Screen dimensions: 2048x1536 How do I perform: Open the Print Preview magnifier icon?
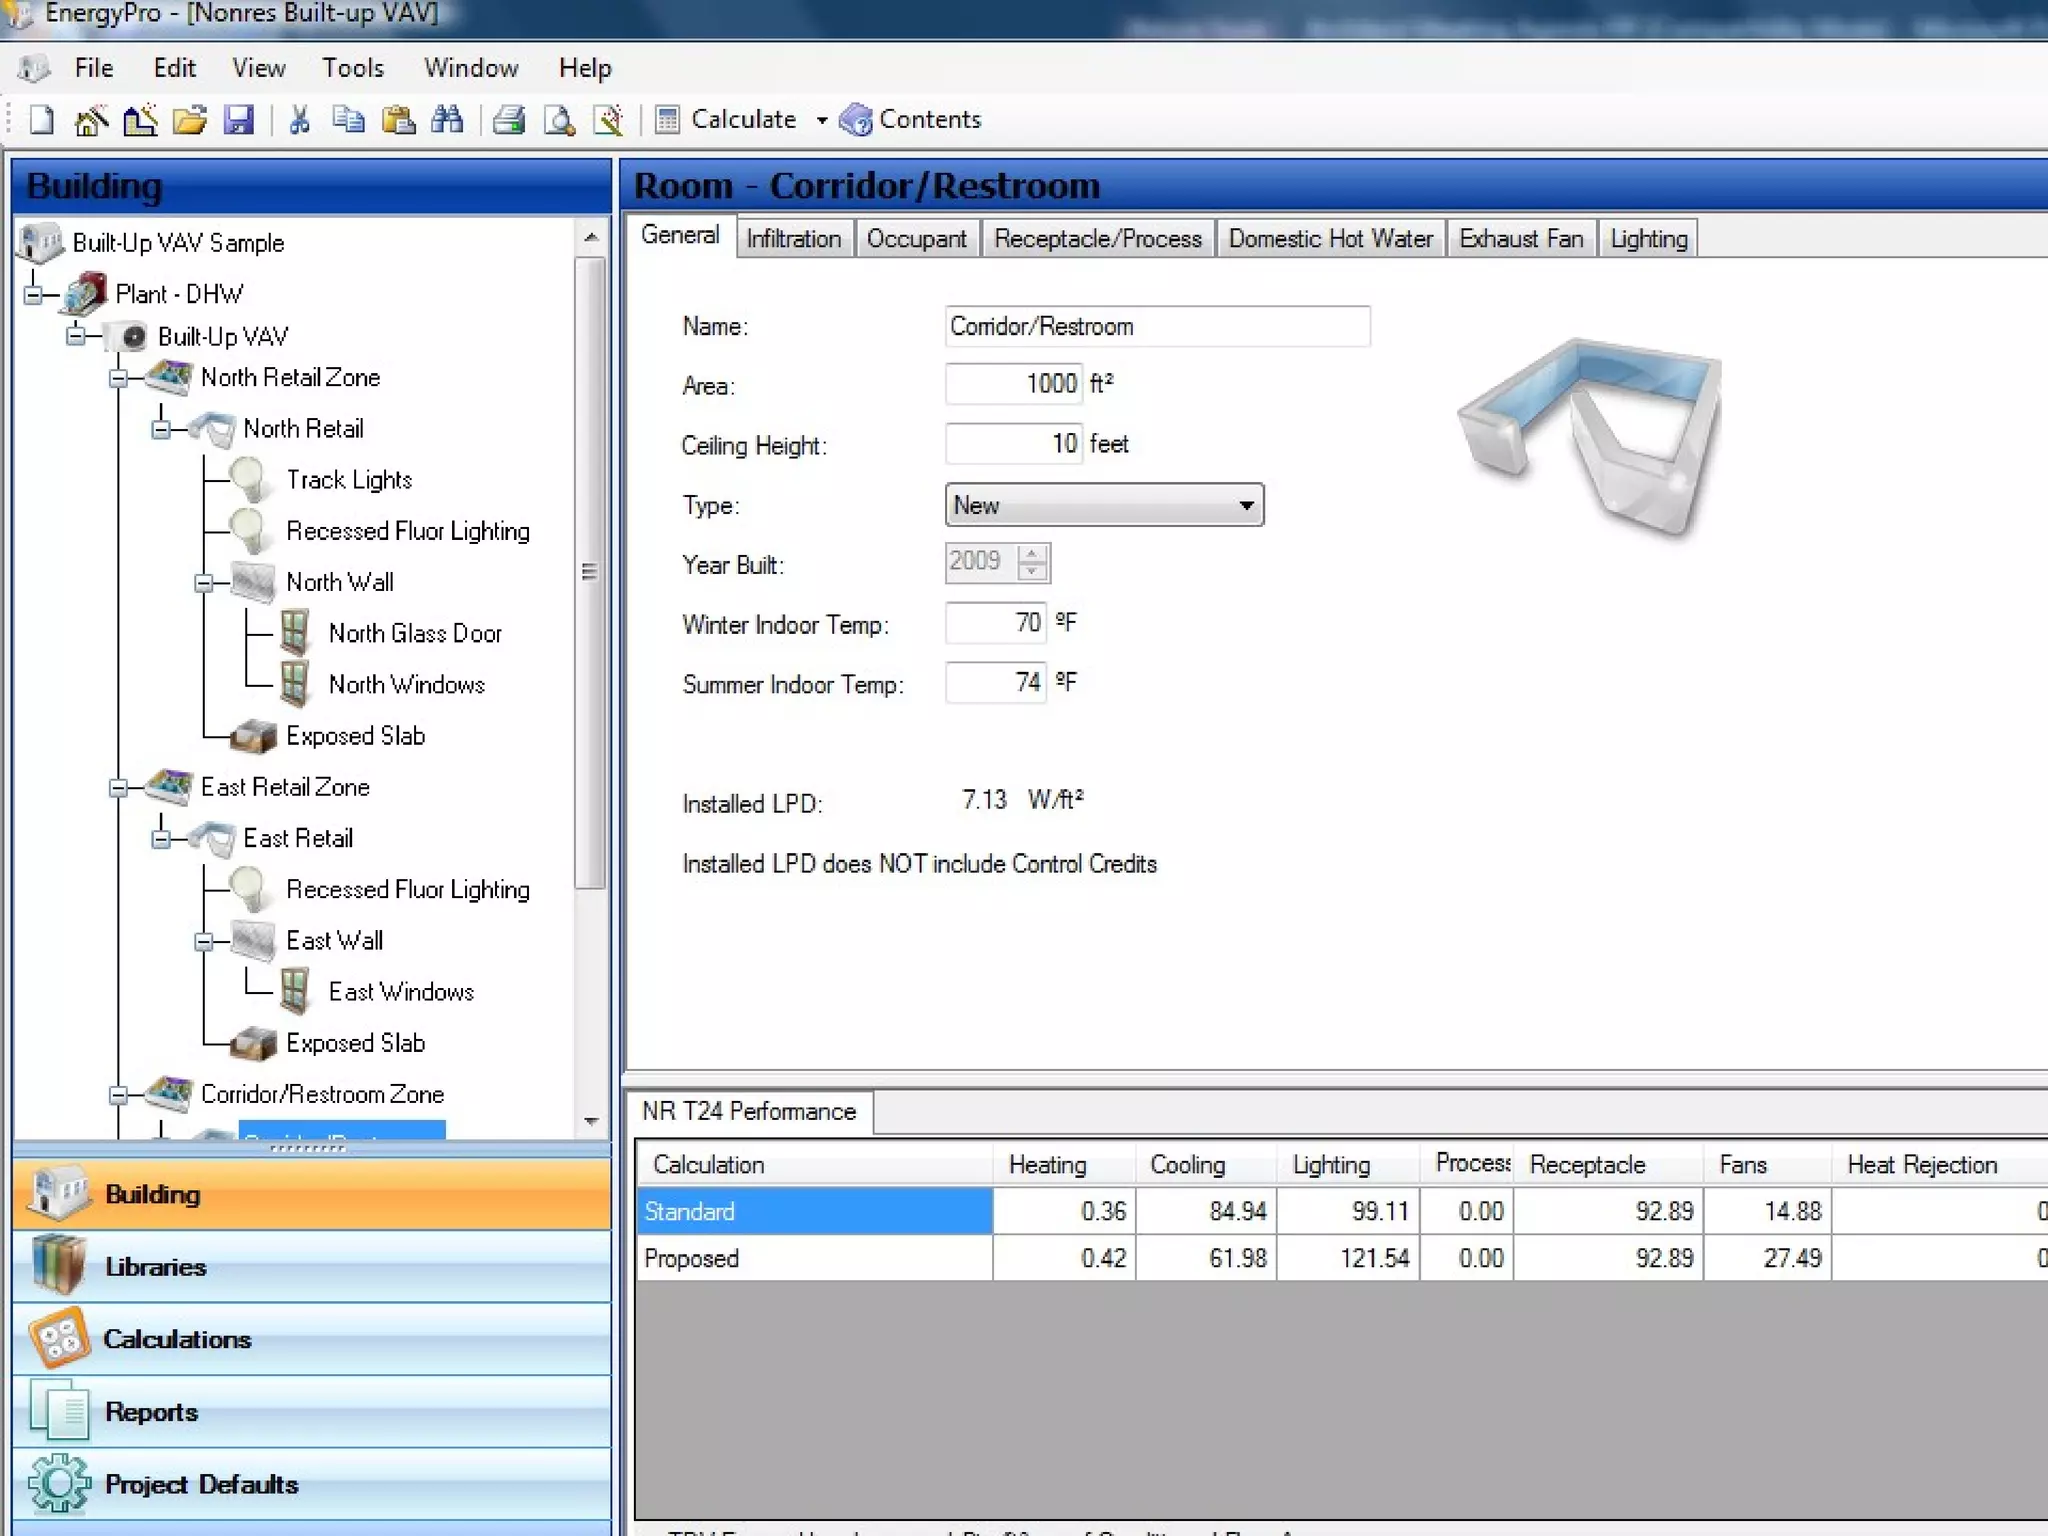pos(559,120)
